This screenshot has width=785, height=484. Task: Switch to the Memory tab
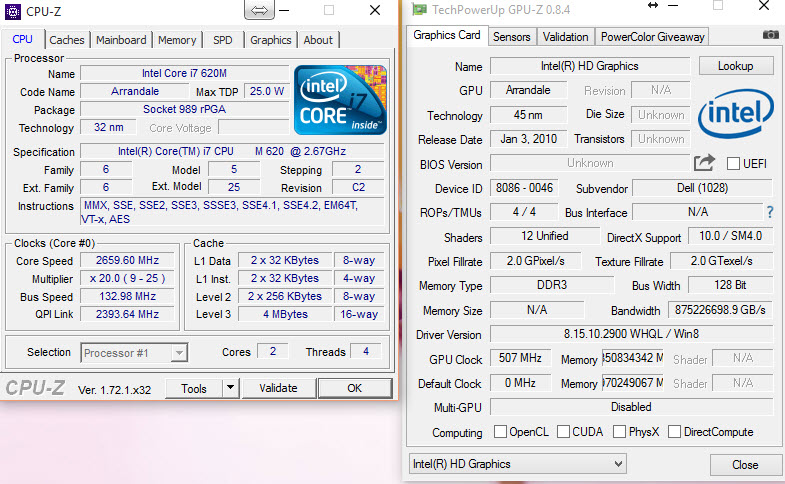coord(177,40)
